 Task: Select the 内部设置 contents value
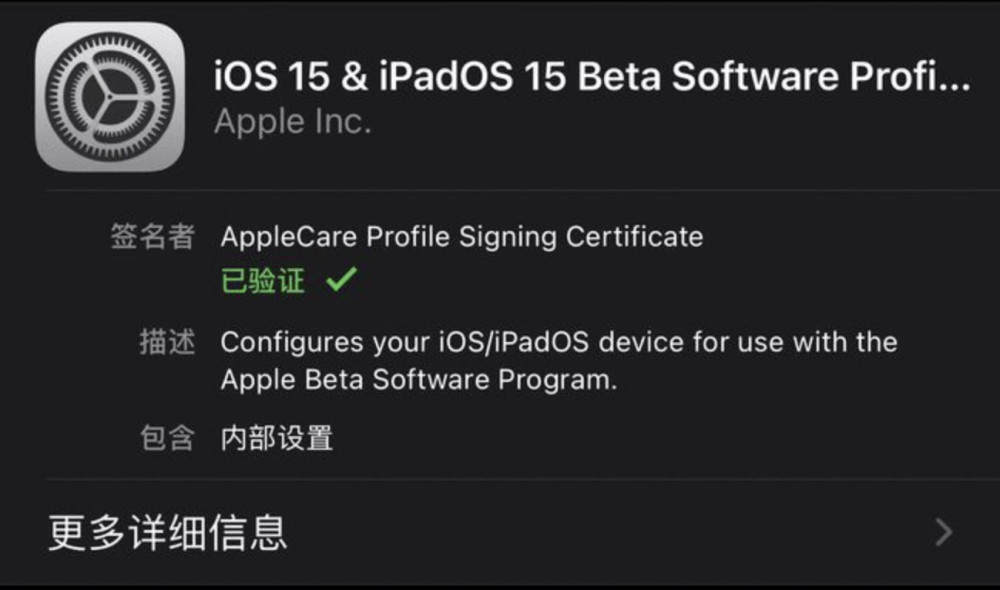point(276,438)
